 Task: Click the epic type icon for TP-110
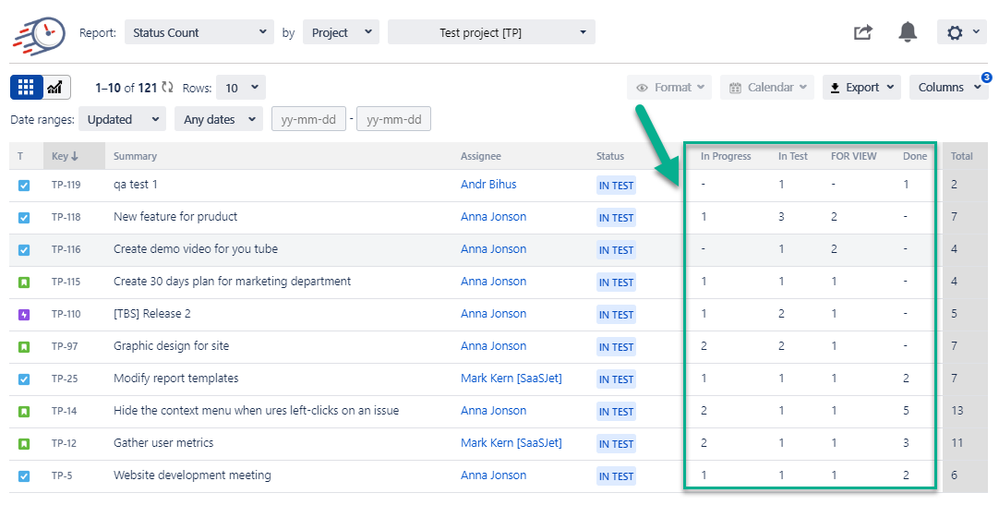click(x=24, y=314)
